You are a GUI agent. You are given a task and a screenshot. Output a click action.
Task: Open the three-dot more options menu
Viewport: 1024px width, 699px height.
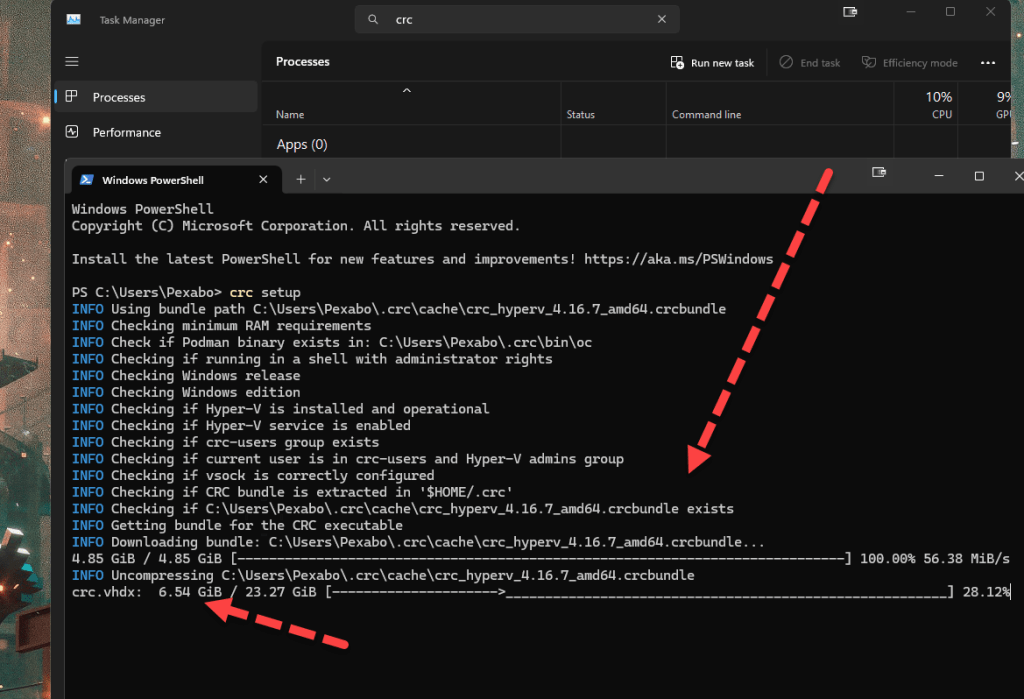click(x=987, y=63)
